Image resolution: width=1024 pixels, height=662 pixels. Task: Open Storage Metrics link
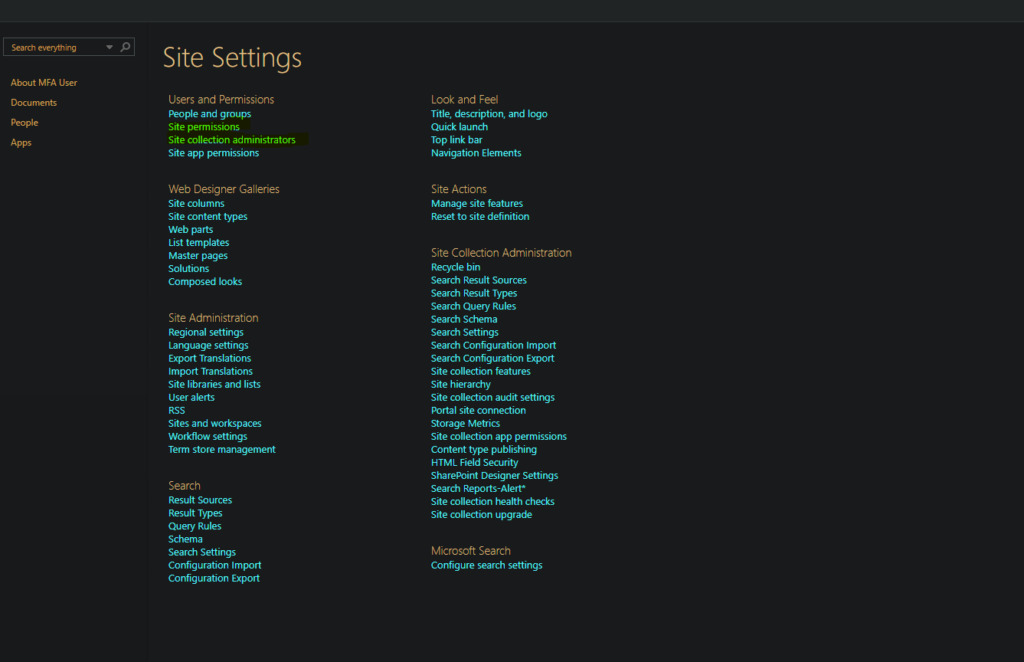[465, 423]
